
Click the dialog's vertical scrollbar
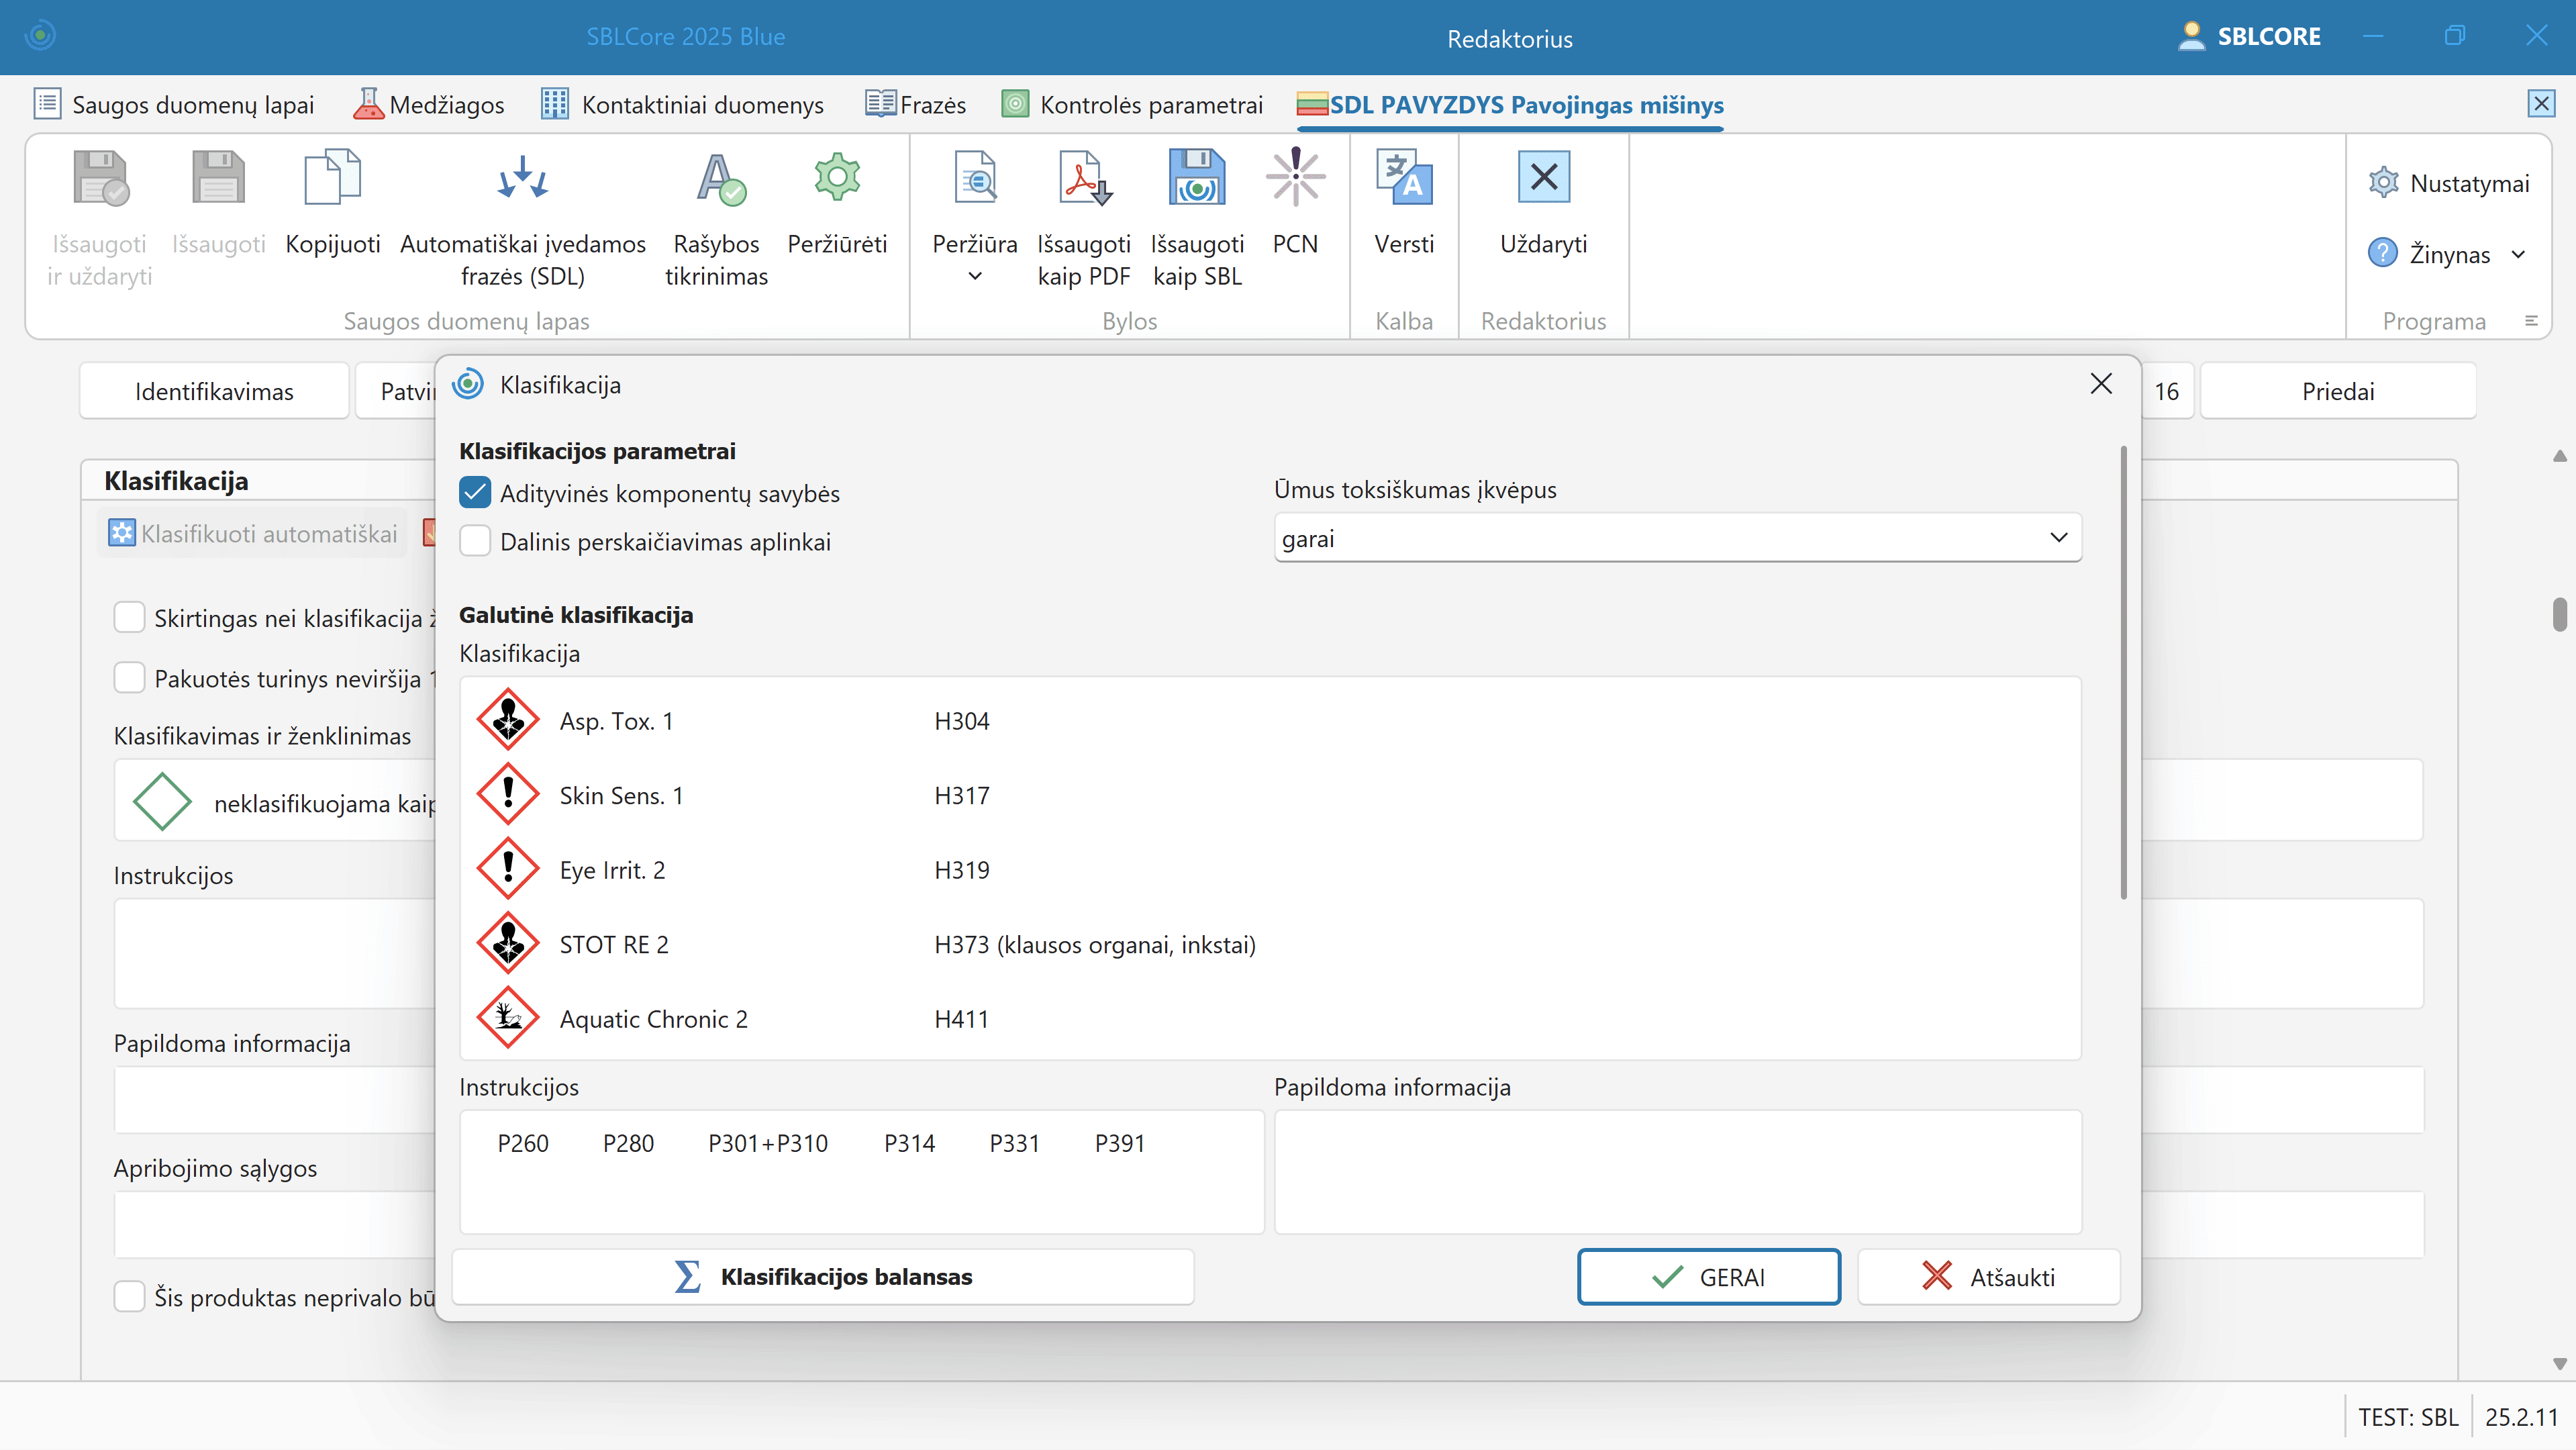2123,672
